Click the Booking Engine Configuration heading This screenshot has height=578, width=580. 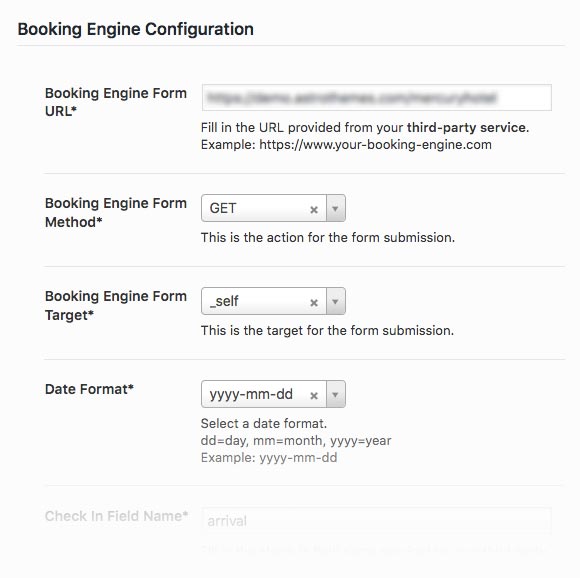point(136,29)
